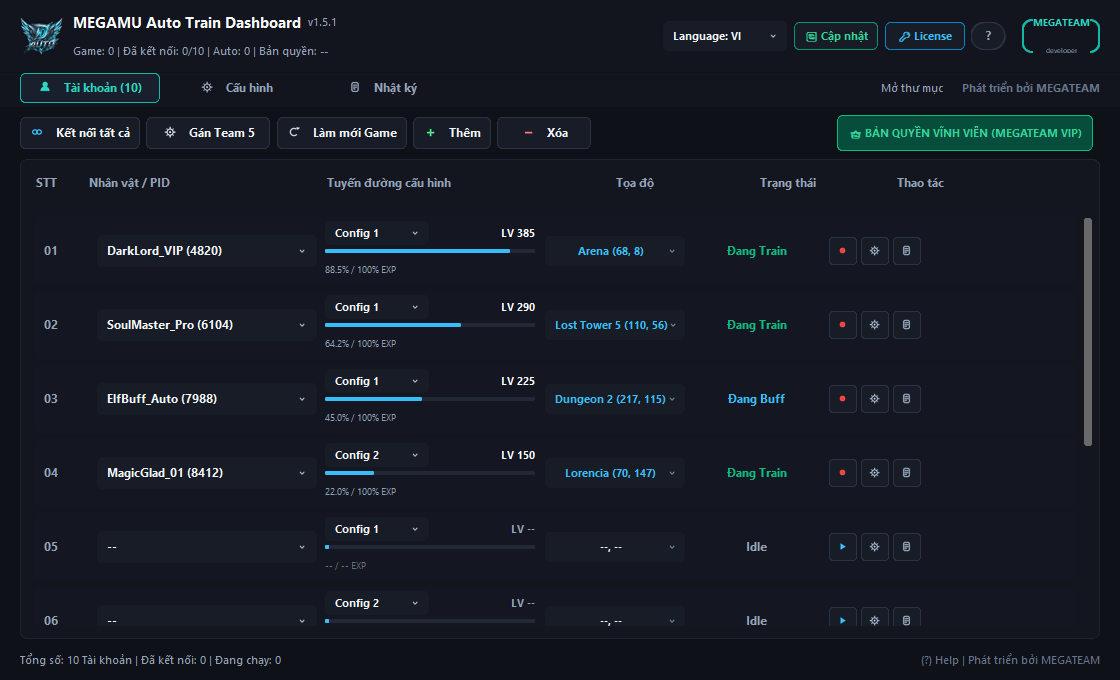
Task: Click the Cập nhật update button
Action: point(836,36)
